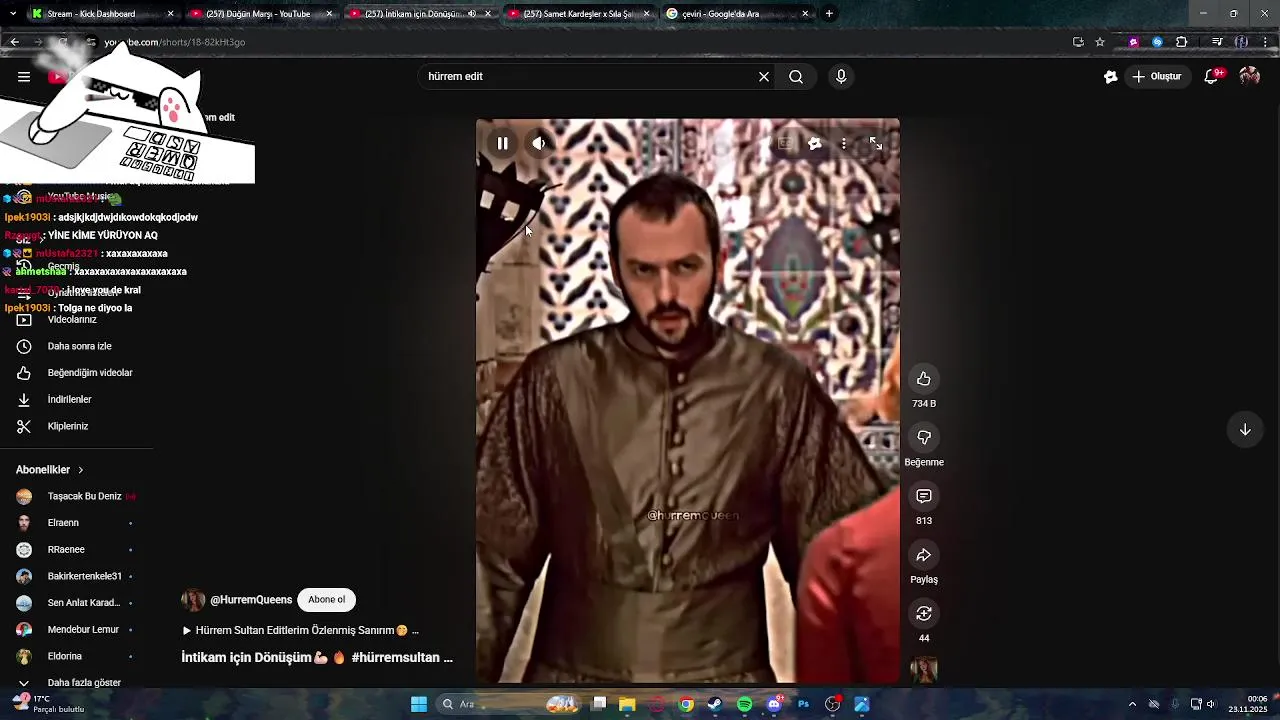Toggle captions on the Shorts player

tap(786, 143)
